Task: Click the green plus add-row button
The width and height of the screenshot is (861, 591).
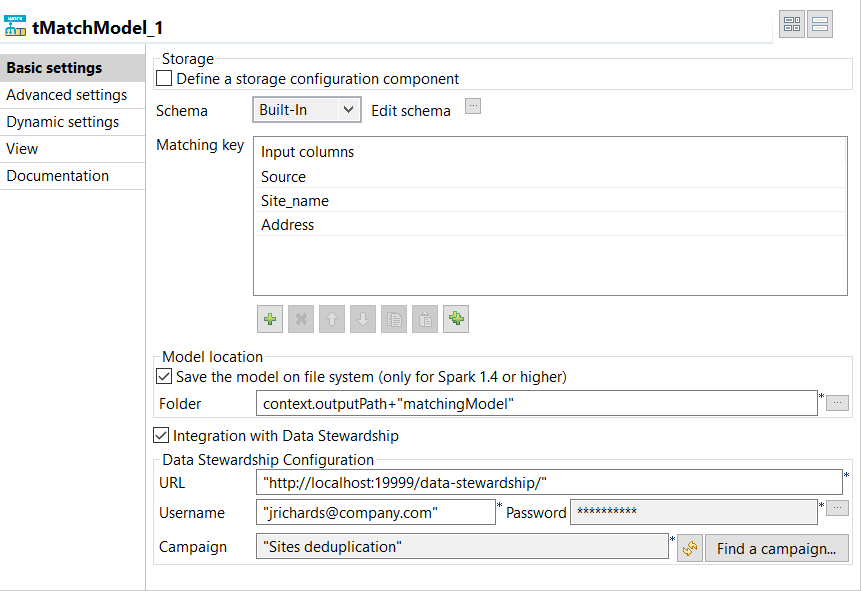Action: click(269, 320)
